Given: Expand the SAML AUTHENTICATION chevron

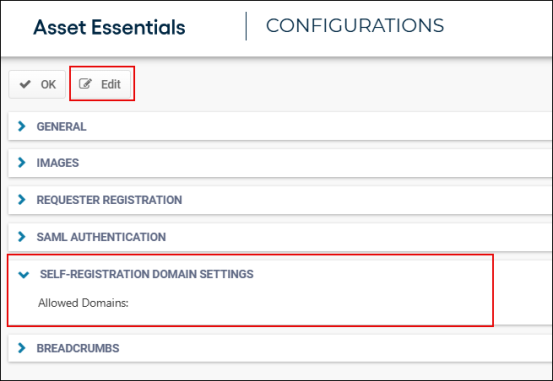Looking at the screenshot, I should [x=22, y=237].
